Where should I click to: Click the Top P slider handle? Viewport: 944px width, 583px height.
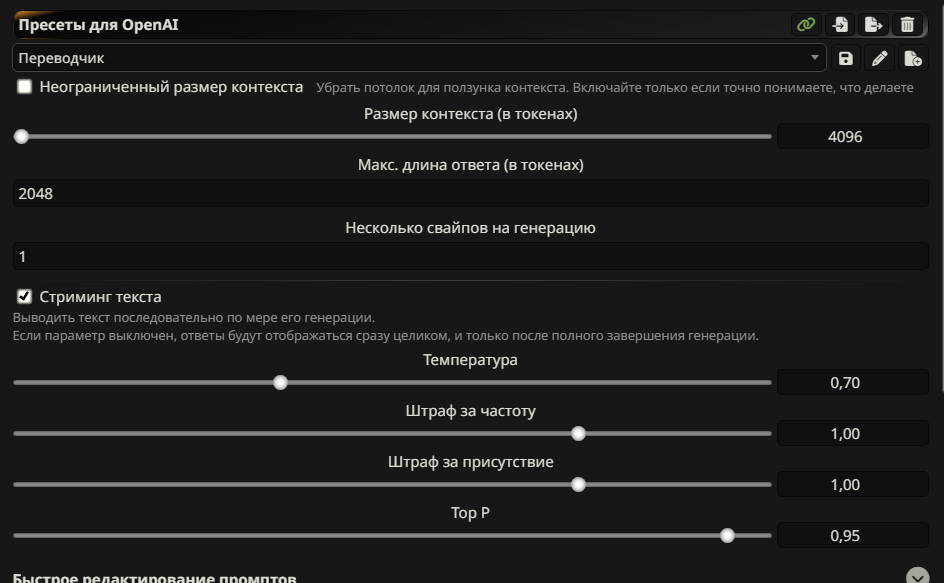point(727,535)
